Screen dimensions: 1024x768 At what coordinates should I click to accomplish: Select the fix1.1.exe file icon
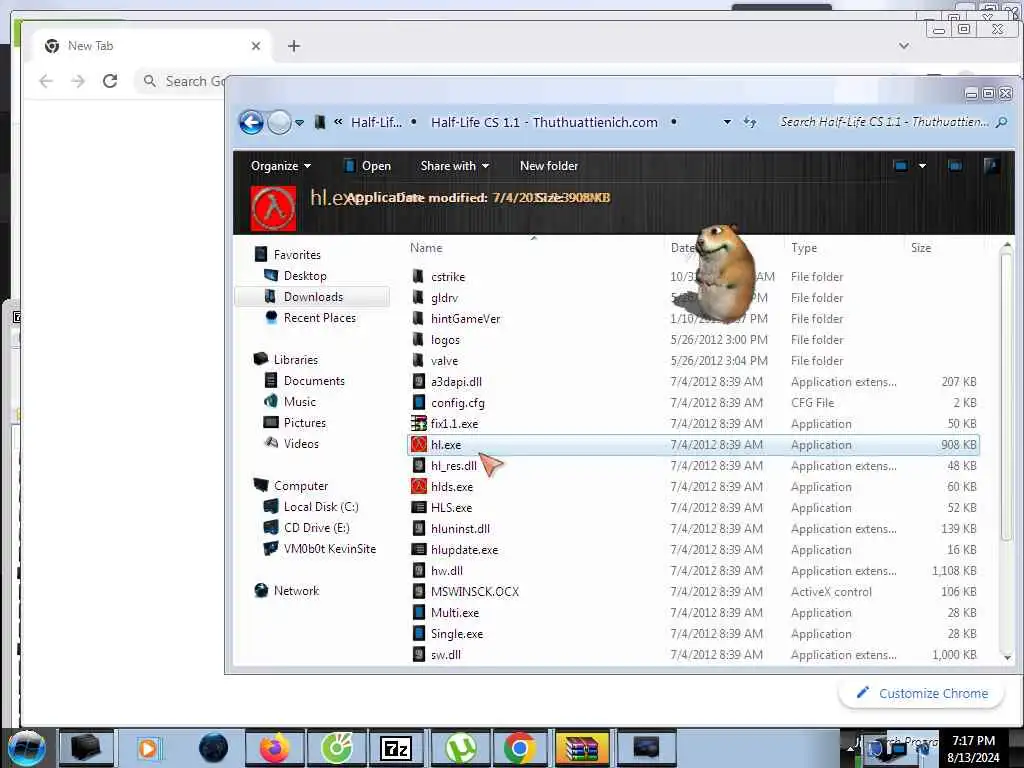point(419,423)
